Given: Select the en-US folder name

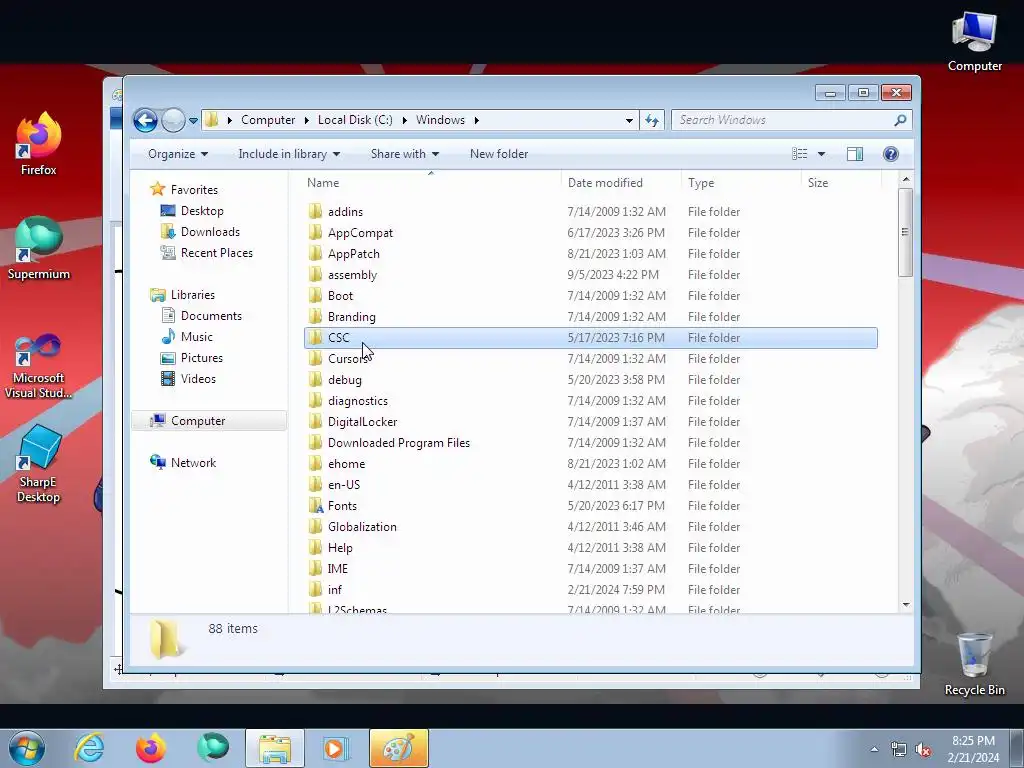Looking at the screenshot, I should 344,485.
